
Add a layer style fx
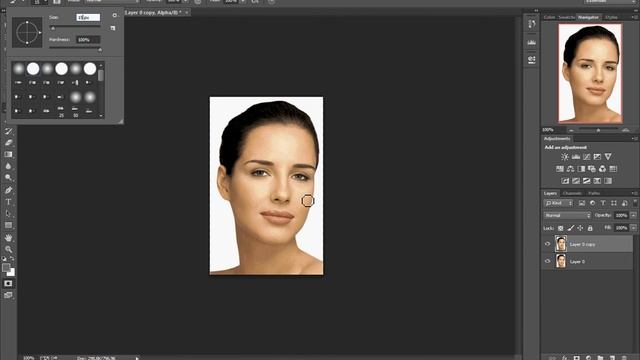(x=564, y=358)
